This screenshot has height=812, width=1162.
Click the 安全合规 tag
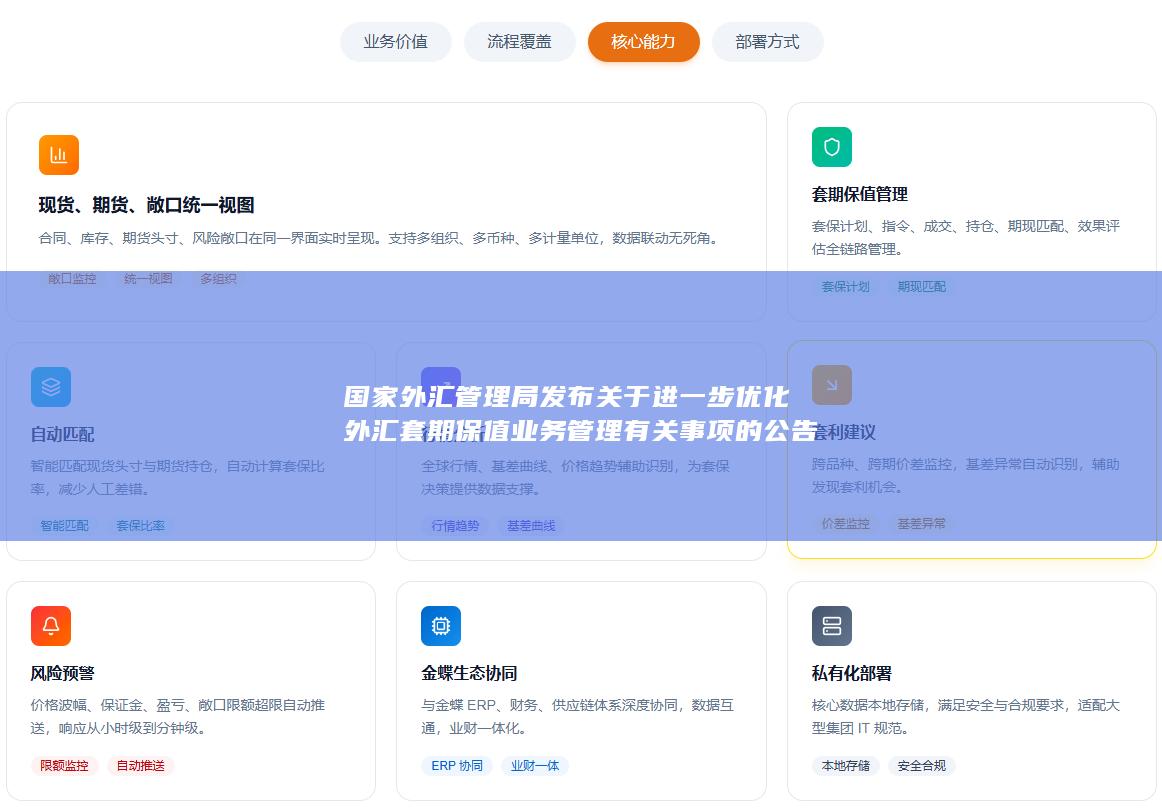[922, 766]
